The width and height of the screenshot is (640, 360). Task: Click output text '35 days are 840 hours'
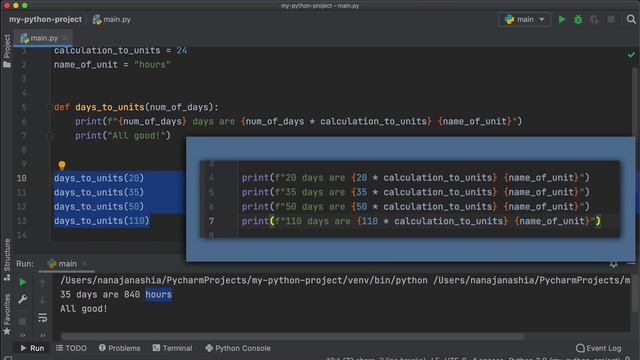click(116, 294)
